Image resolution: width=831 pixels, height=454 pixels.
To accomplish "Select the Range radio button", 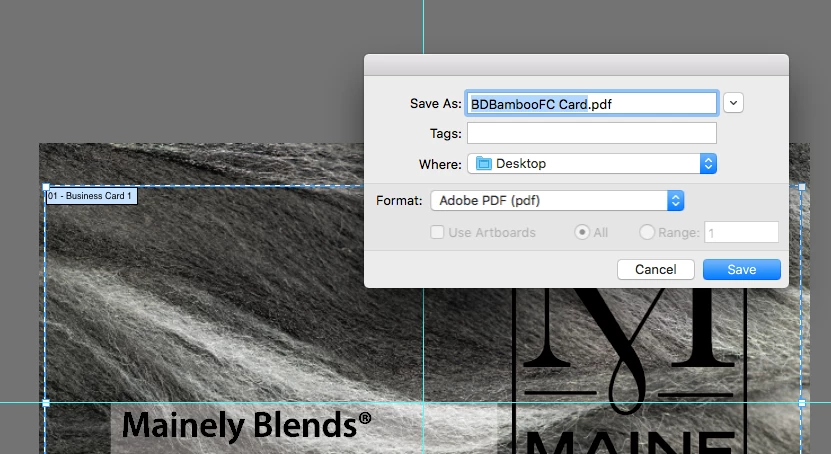I will 647,232.
